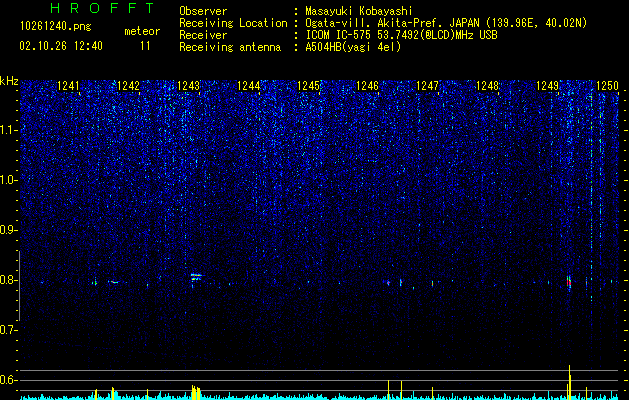Click the 0.9 kHz axis label

9,230
